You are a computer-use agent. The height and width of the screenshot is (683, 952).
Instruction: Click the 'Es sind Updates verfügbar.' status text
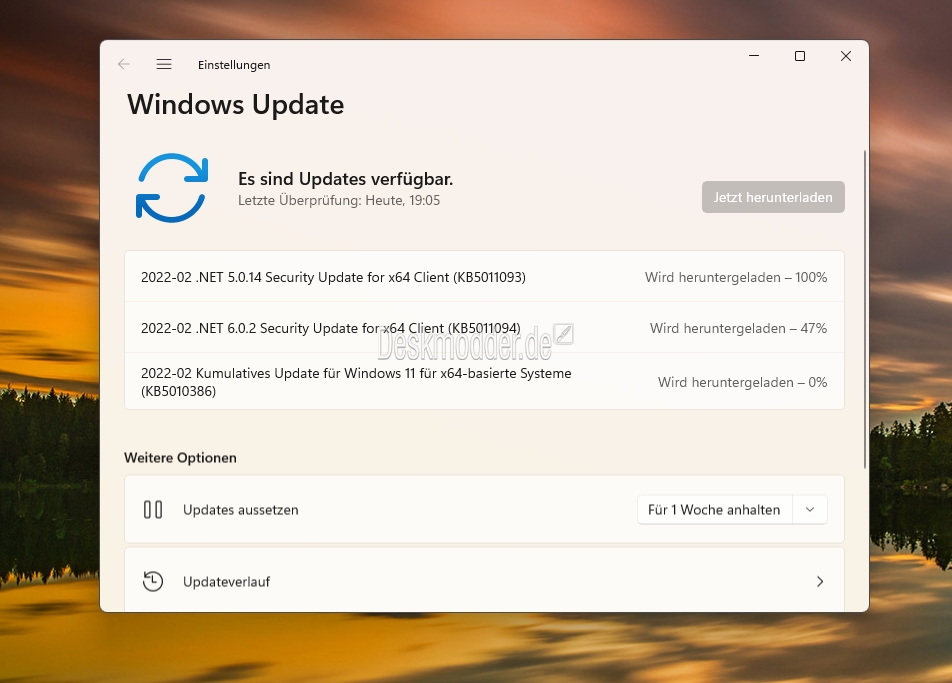[345, 179]
